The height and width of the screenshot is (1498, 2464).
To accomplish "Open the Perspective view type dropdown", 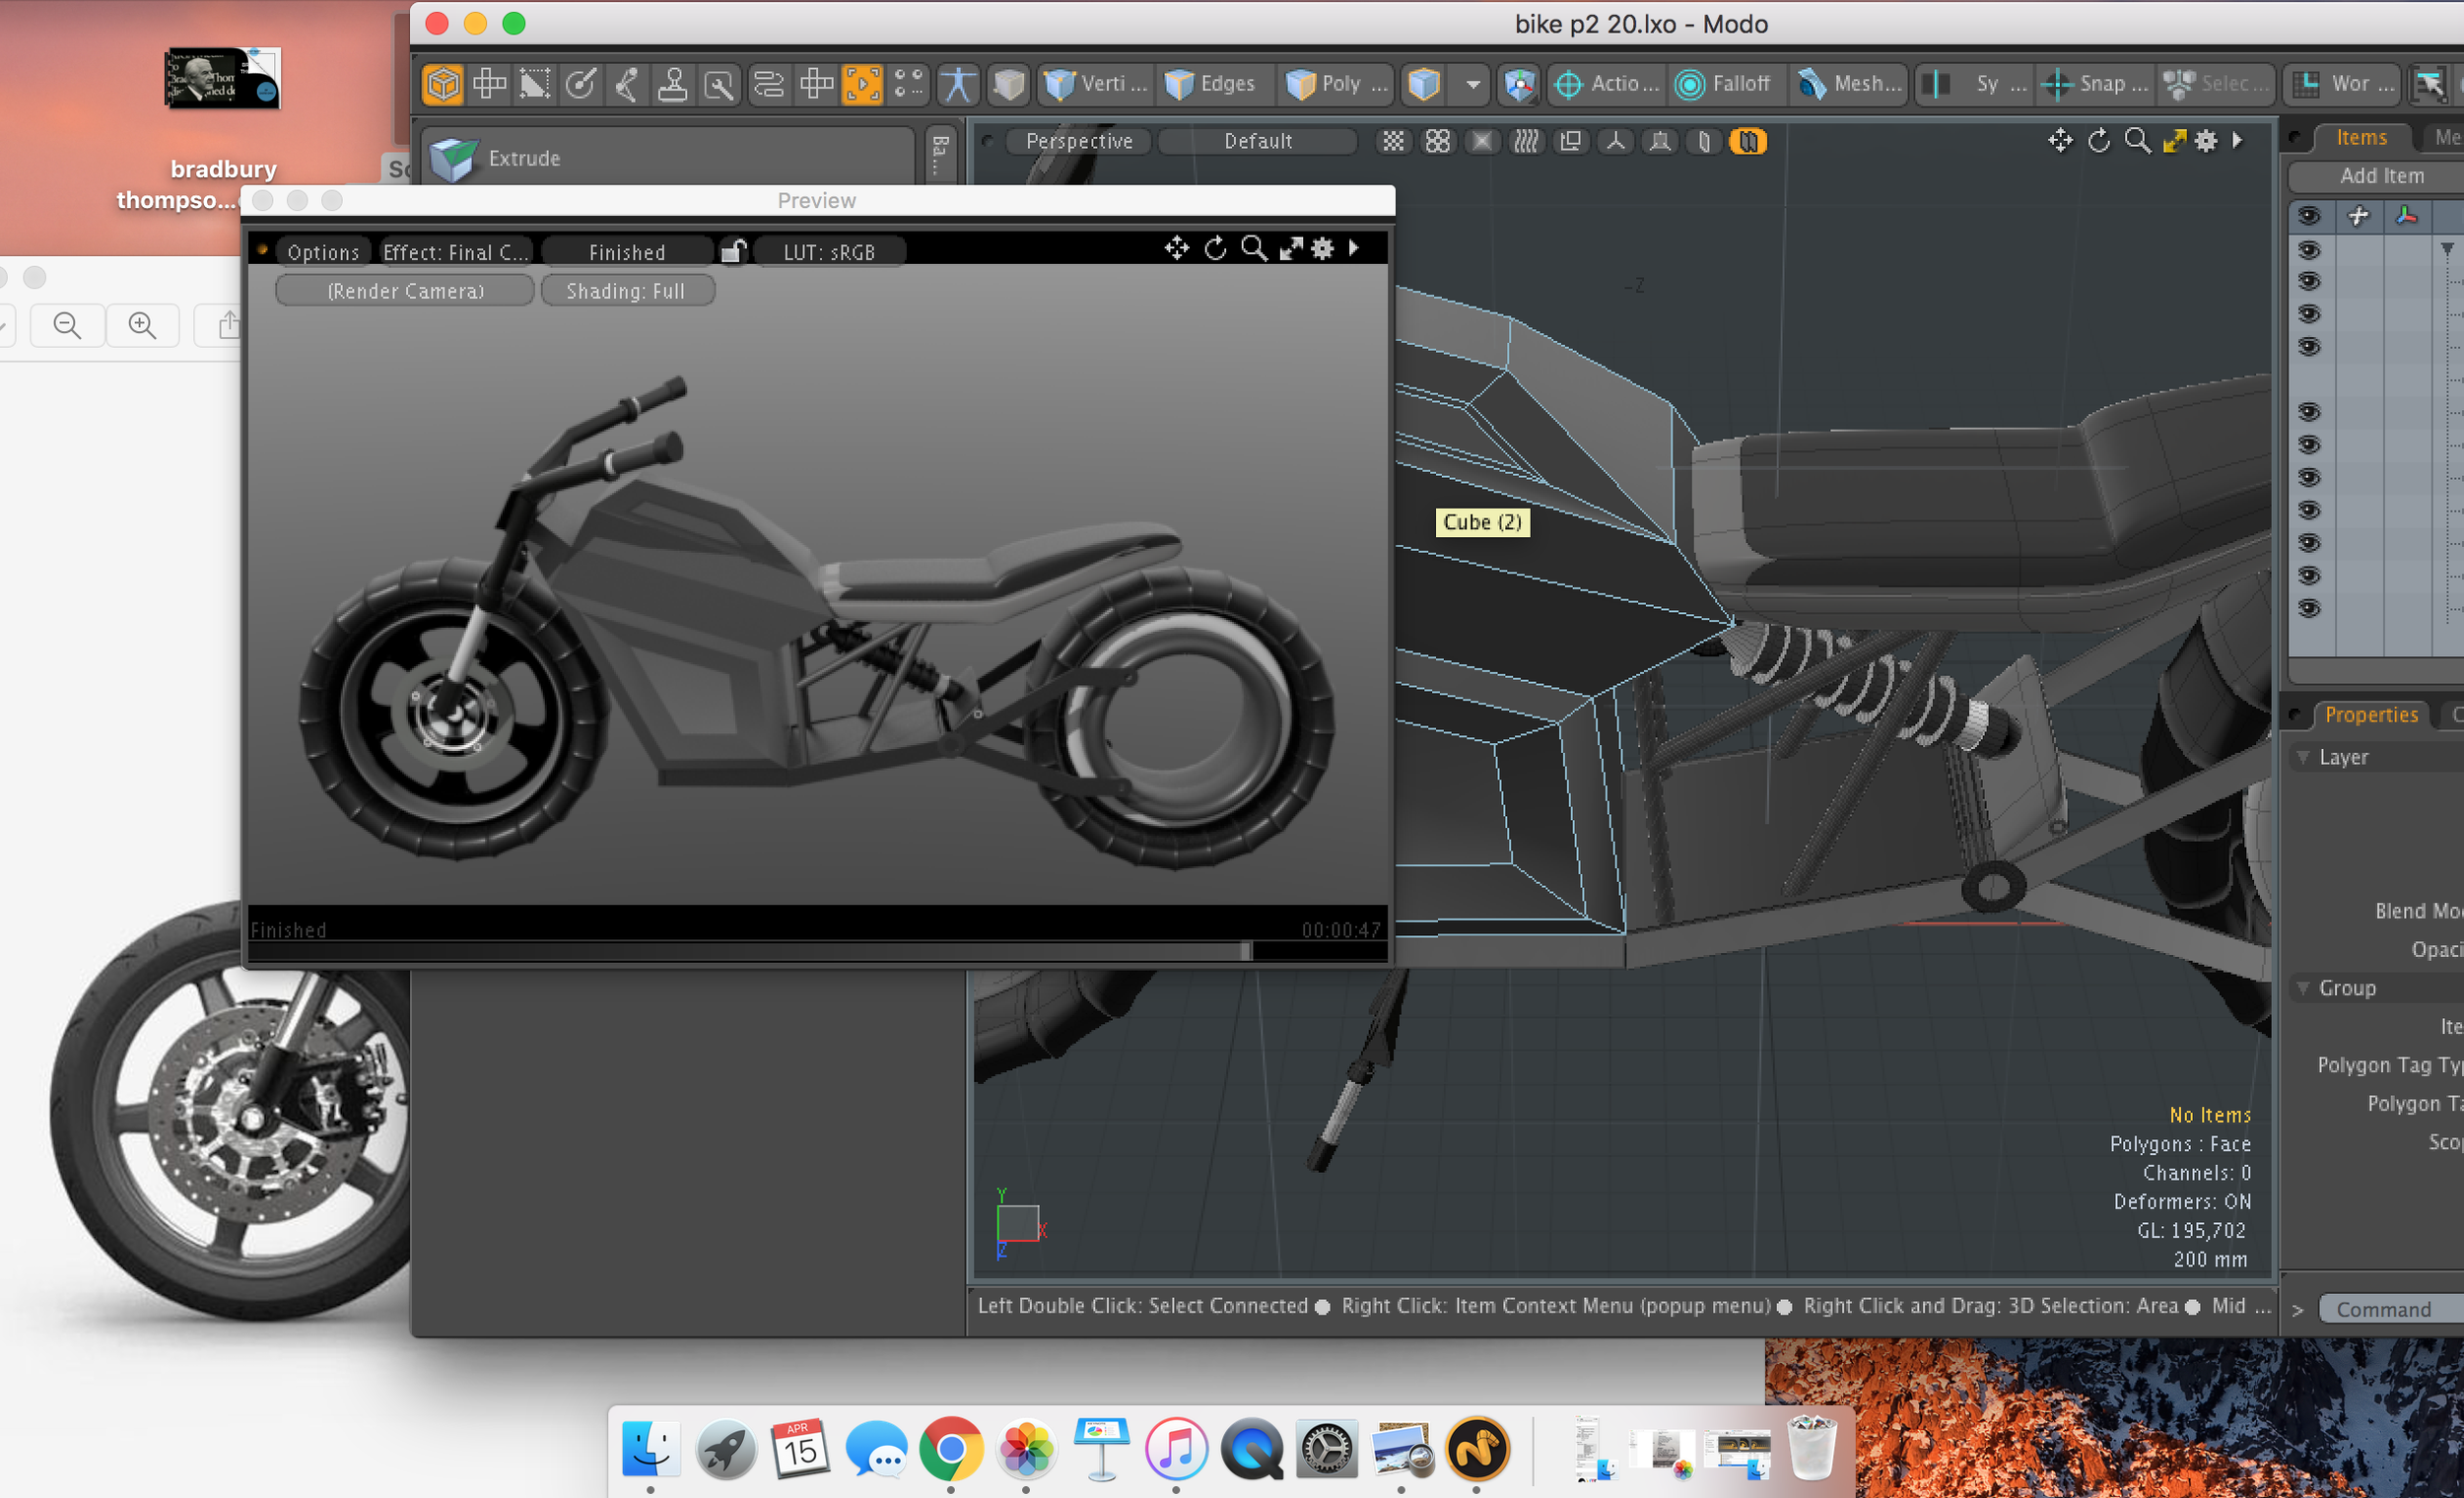I will point(1078,141).
